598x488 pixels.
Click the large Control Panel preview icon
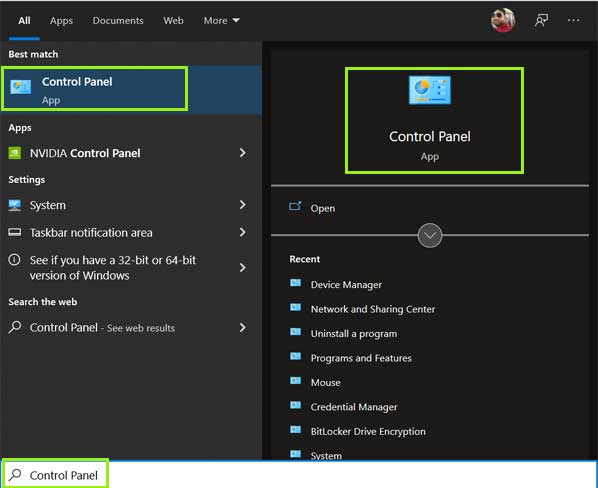click(430, 90)
